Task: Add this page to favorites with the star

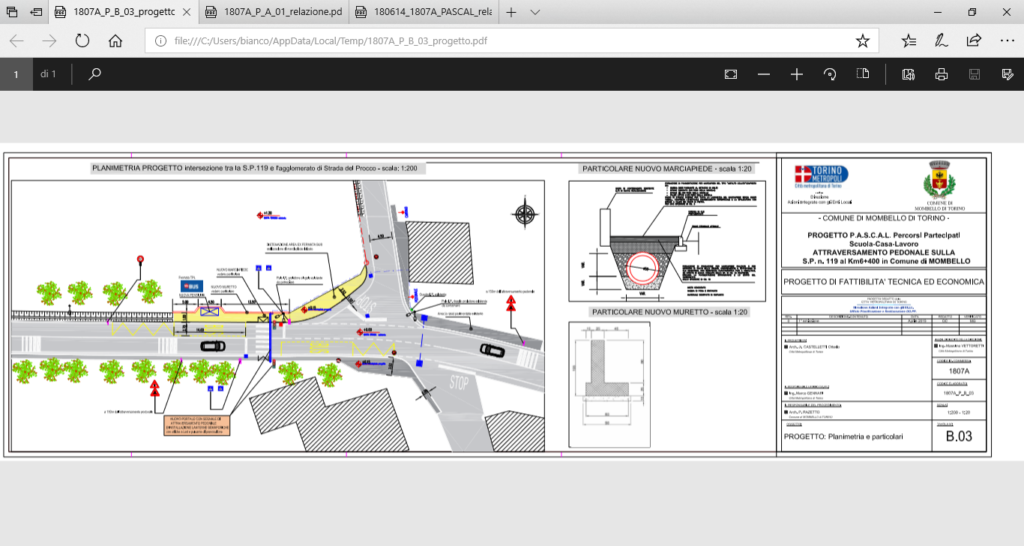Action: [x=862, y=41]
